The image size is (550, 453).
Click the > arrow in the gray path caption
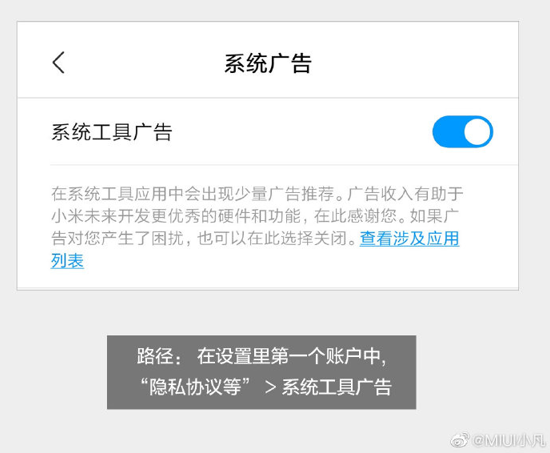(x=270, y=387)
